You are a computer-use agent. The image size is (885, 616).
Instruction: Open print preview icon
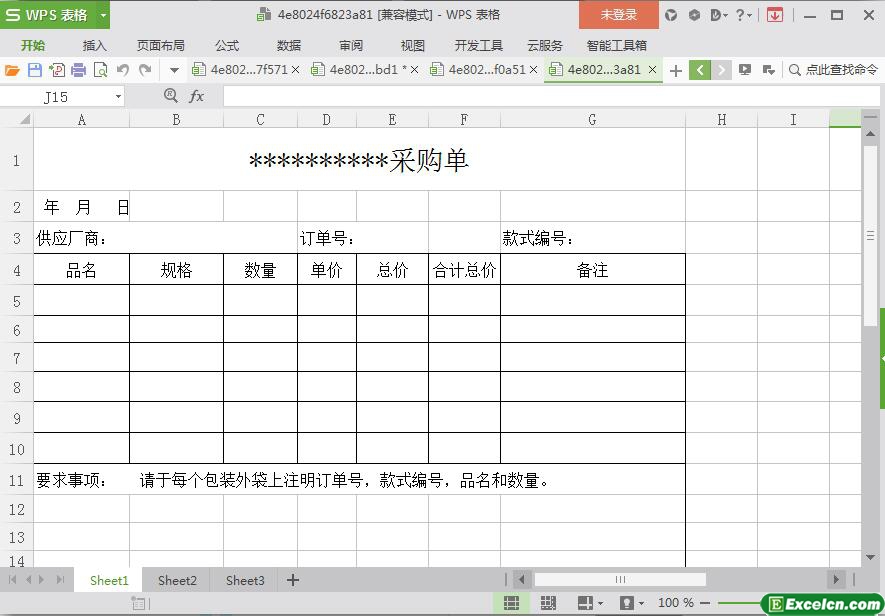[x=100, y=70]
